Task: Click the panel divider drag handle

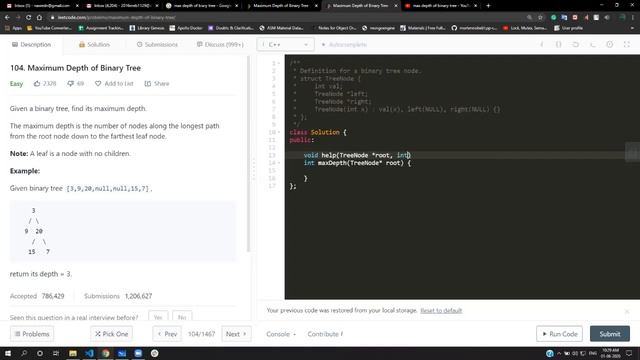Action: click(x=254, y=169)
